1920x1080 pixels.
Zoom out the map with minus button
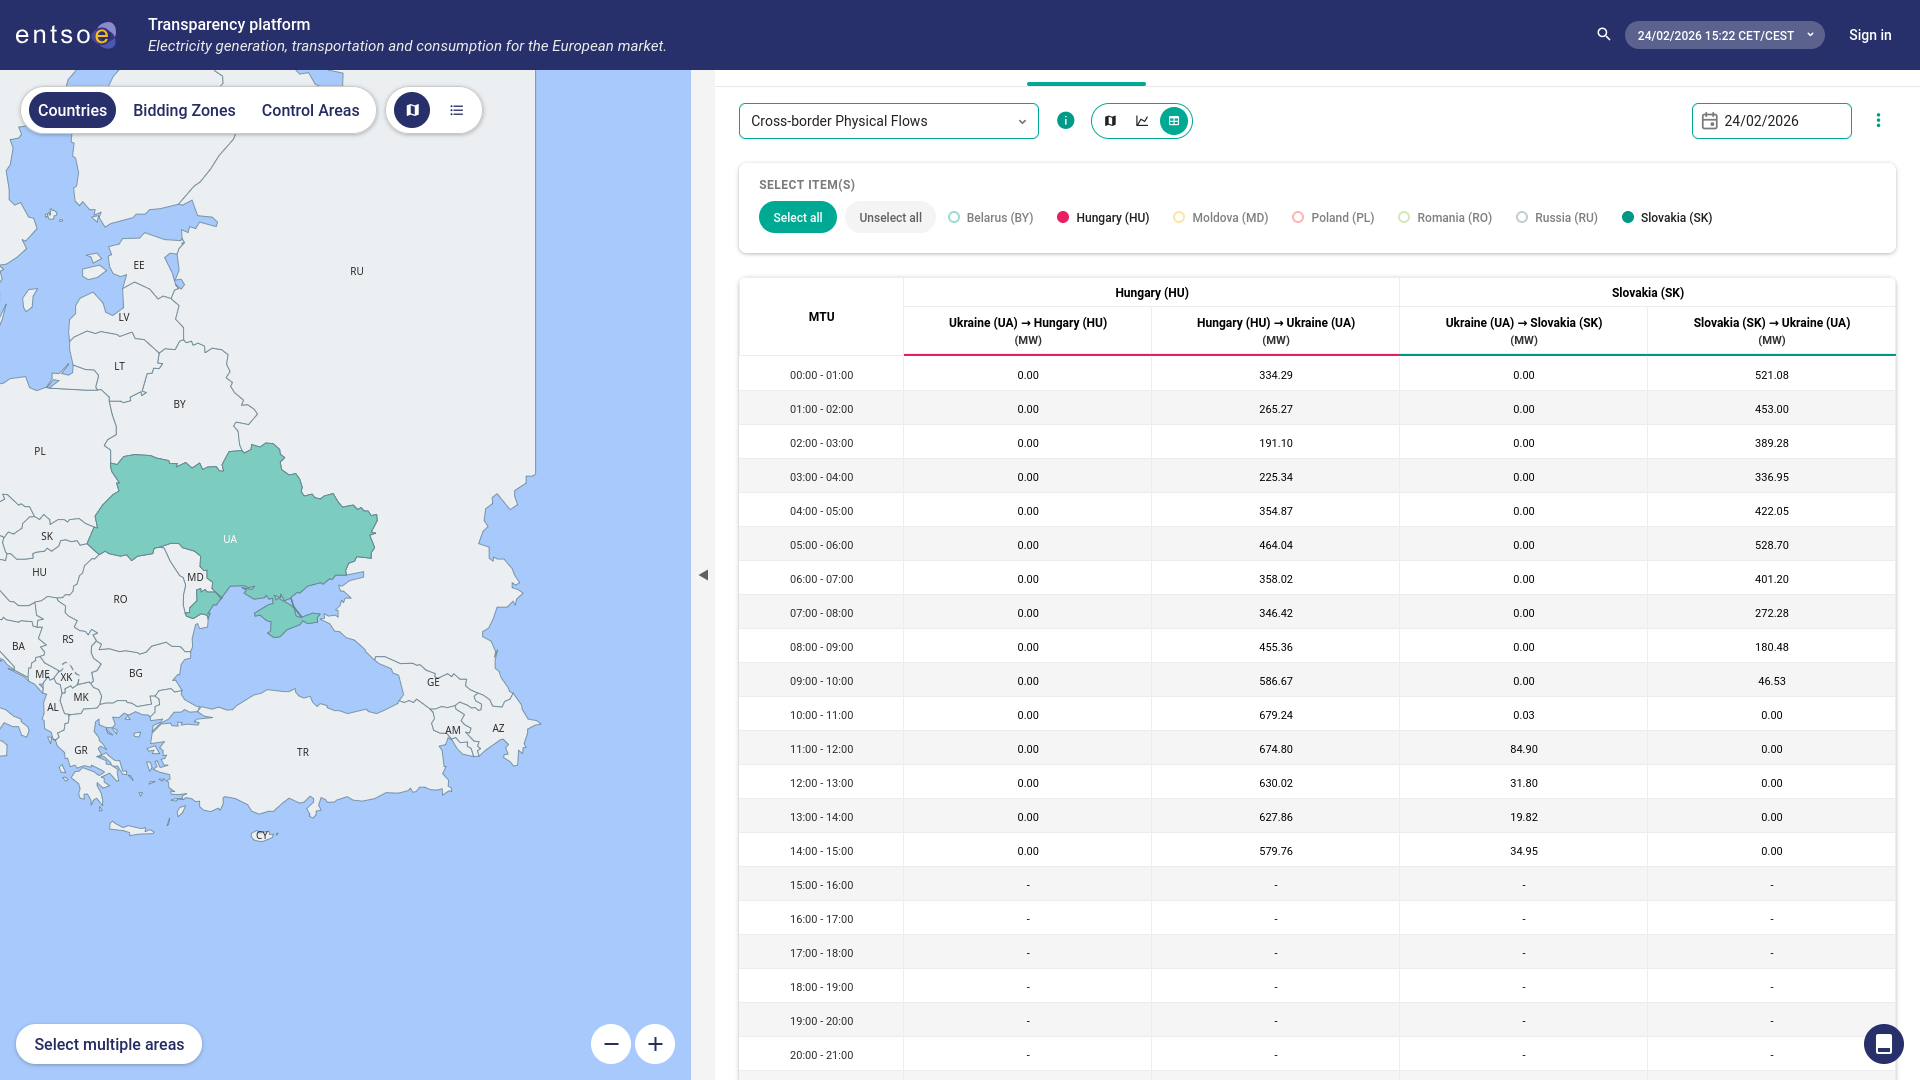coord(611,1044)
